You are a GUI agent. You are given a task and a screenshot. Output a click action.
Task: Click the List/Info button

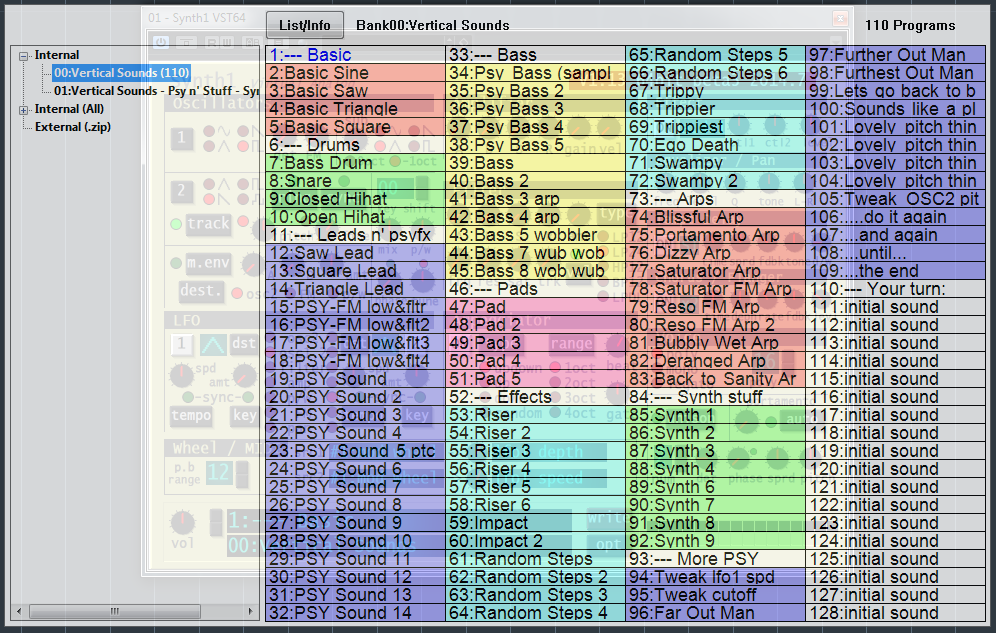[x=304, y=25]
